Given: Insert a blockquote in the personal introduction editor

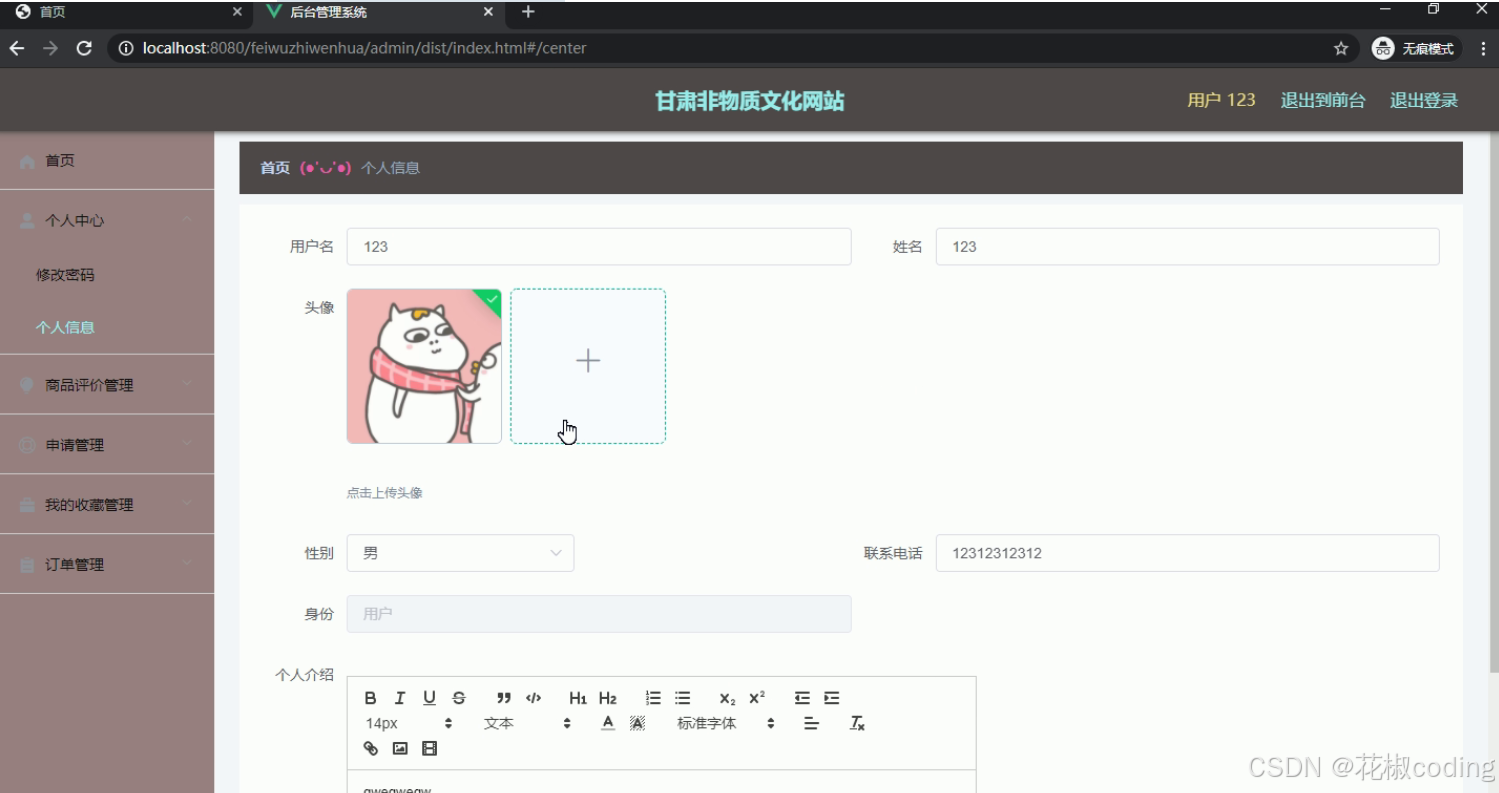Looking at the screenshot, I should click(x=503, y=697).
